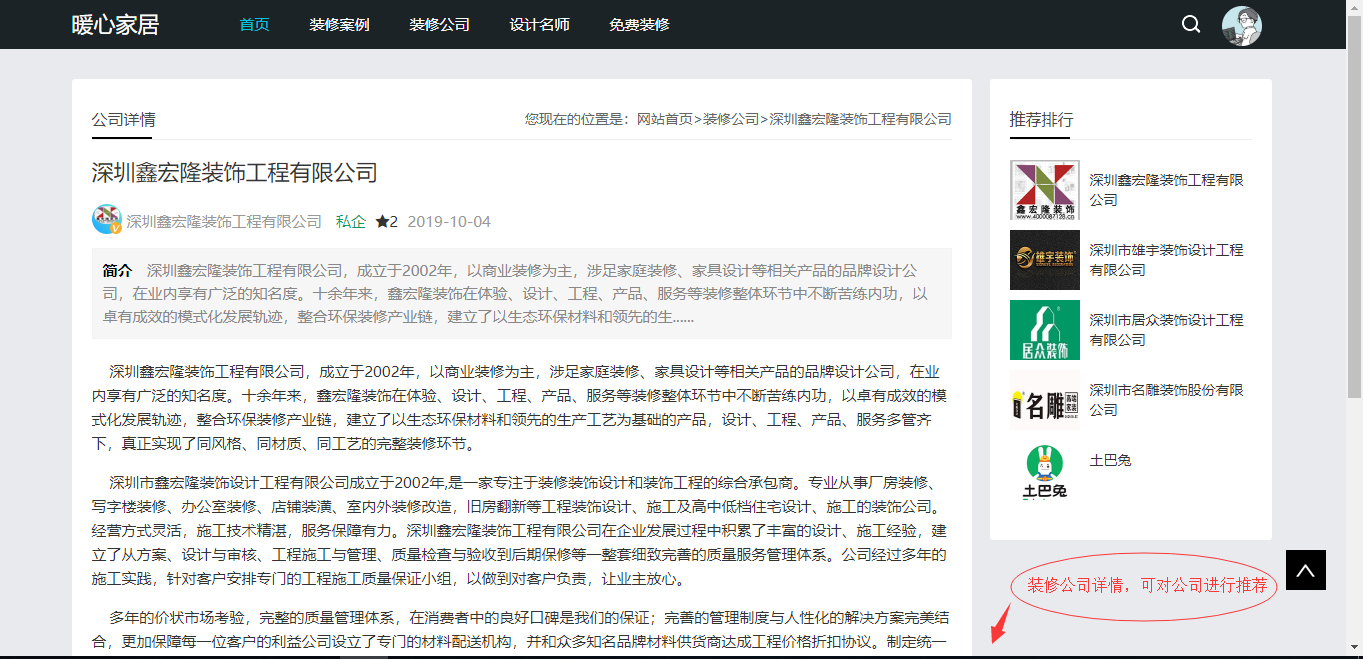Click publisher name 深圳鑫宏隆装饰工程有限公司
The height and width of the screenshot is (659, 1363).
coord(224,221)
